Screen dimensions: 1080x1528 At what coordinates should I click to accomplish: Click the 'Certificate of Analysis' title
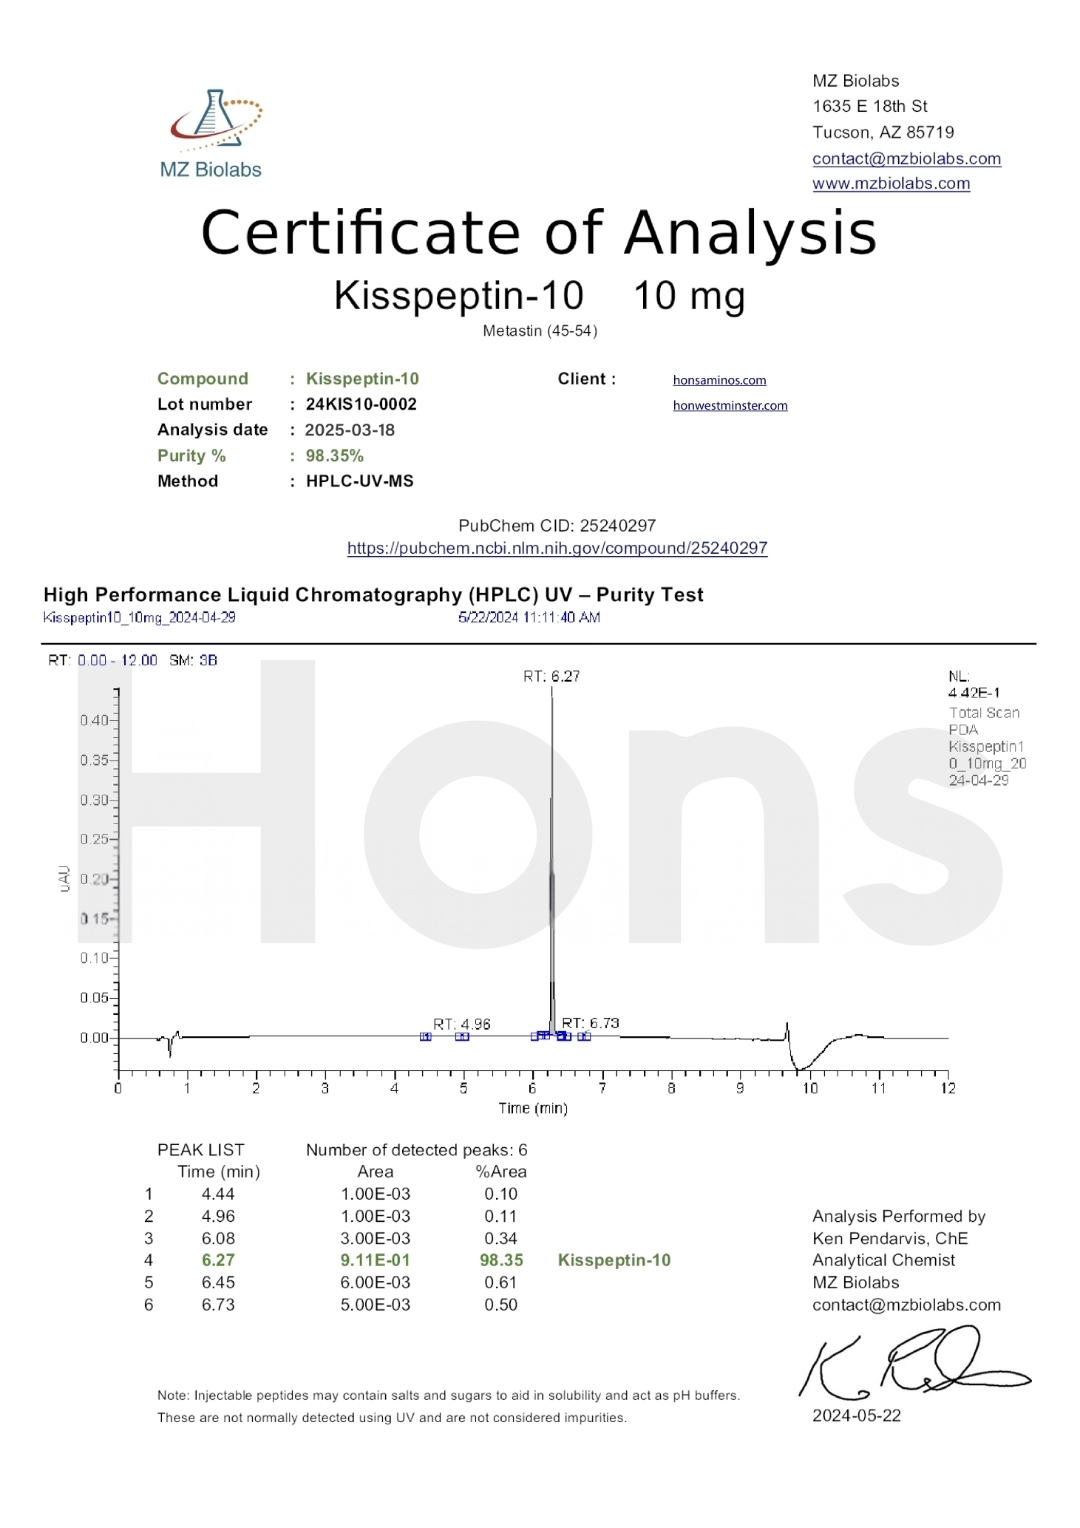(539, 233)
